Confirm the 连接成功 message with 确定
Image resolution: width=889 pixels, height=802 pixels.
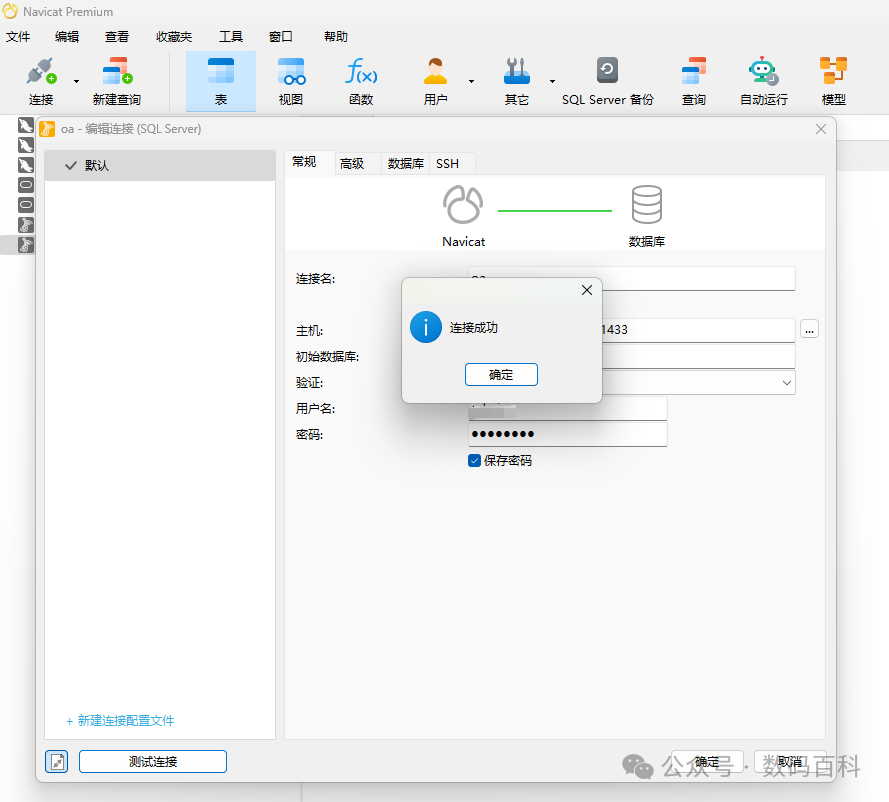tap(501, 375)
